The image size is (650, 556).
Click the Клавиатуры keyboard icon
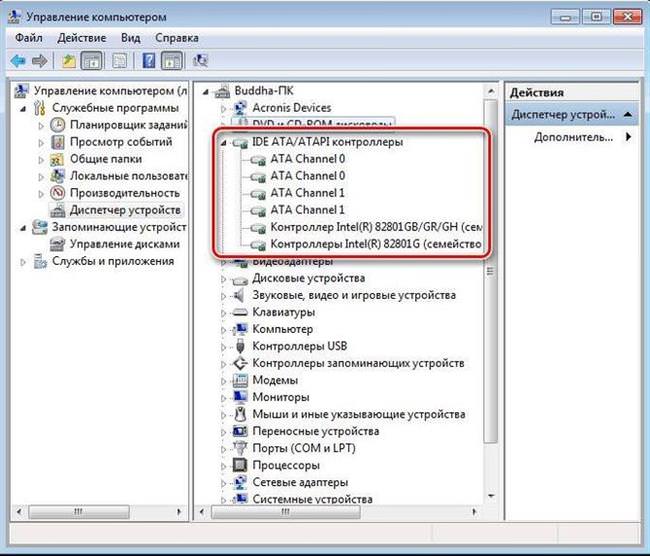(x=240, y=312)
